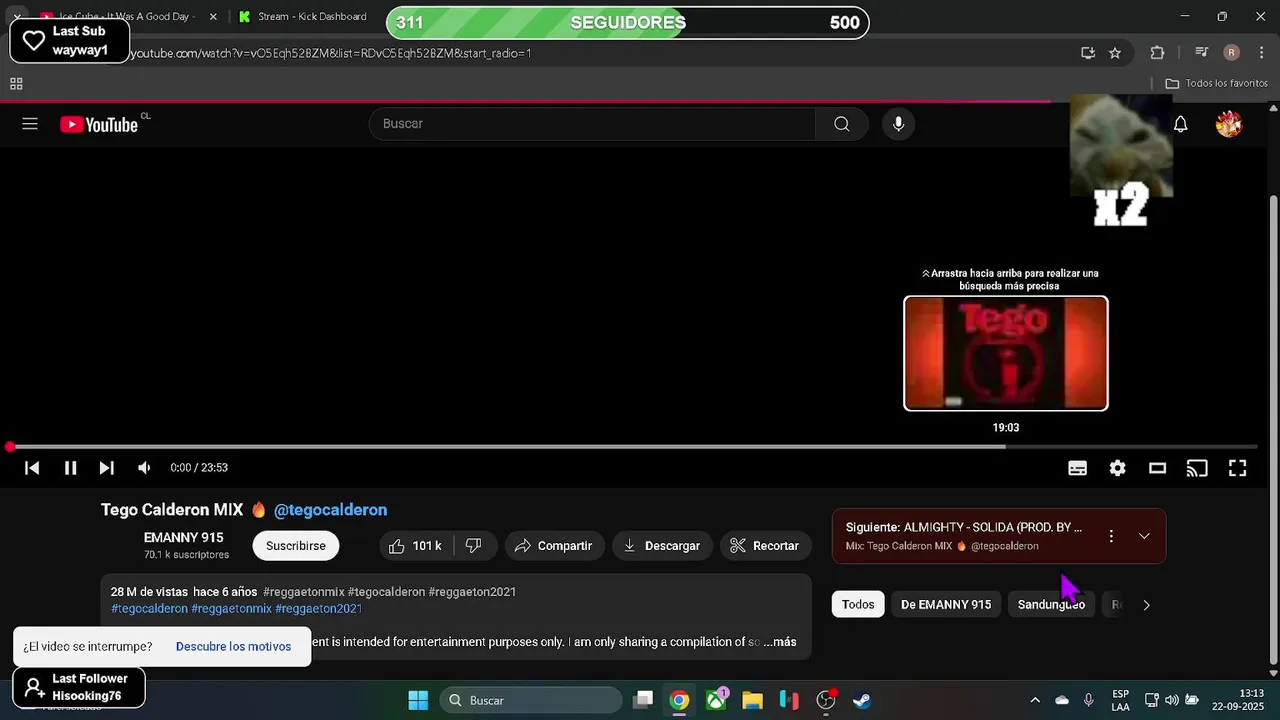Dislike the video
Image resolution: width=1280 pixels, height=720 pixels.
point(475,546)
